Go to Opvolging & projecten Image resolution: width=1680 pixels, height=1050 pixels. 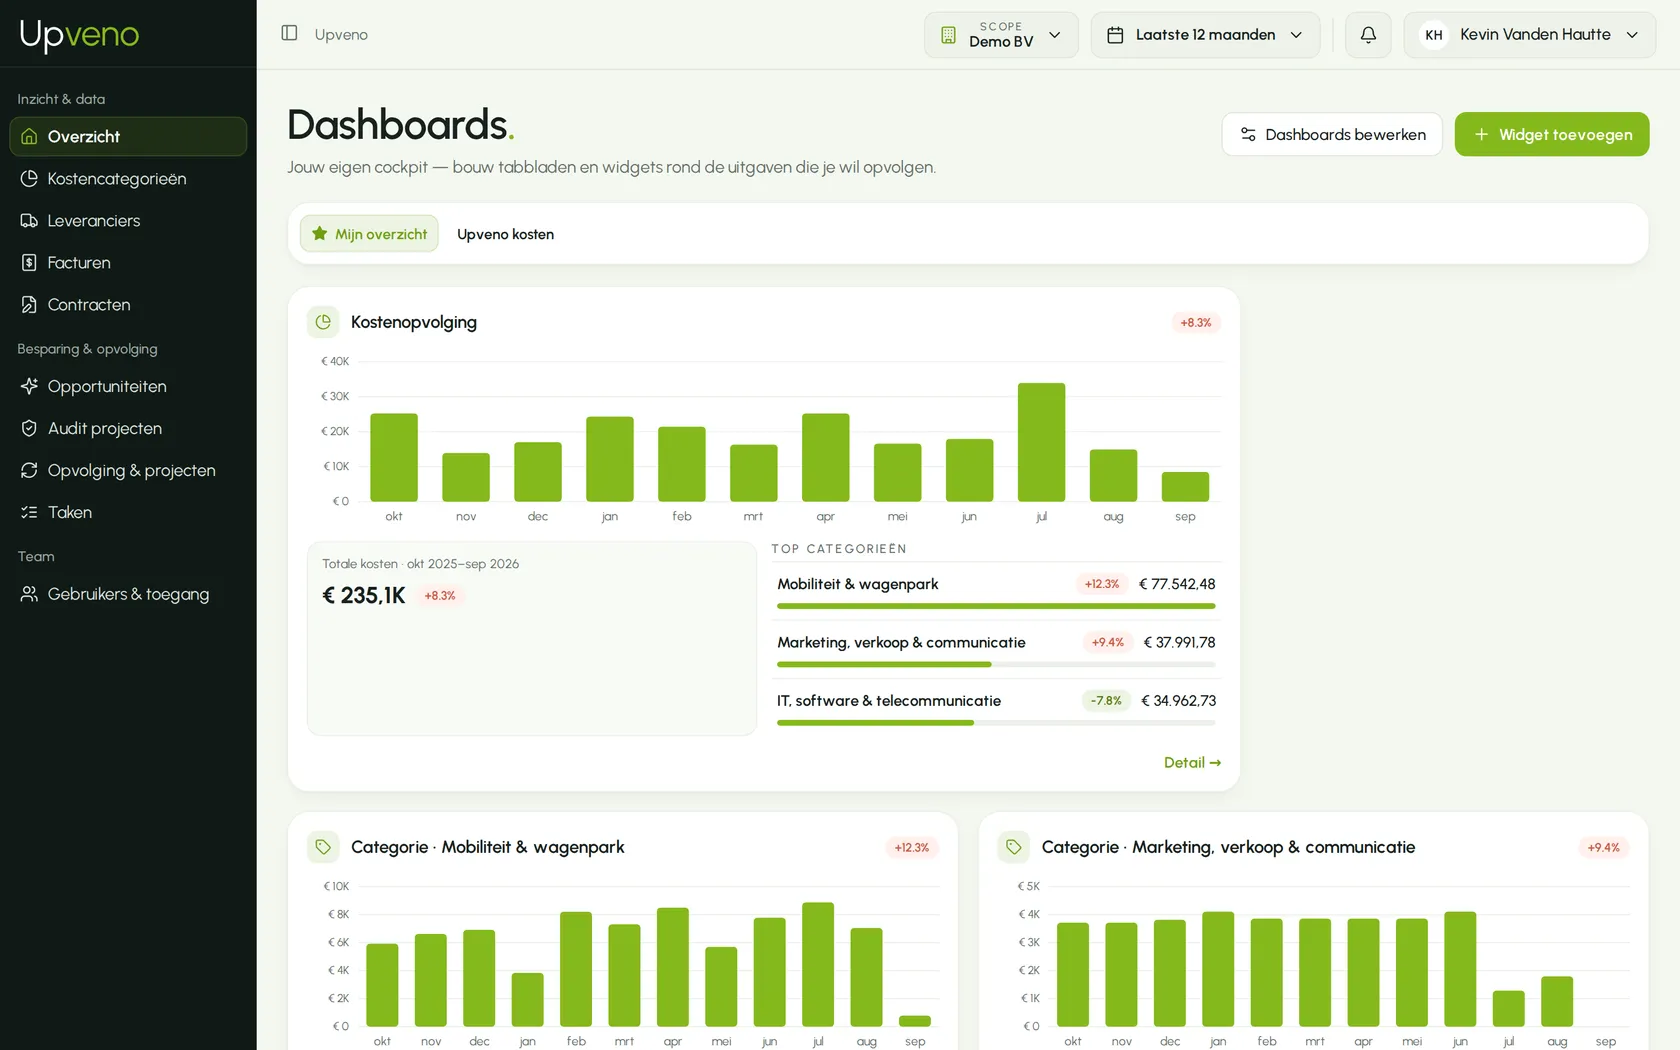(128, 471)
